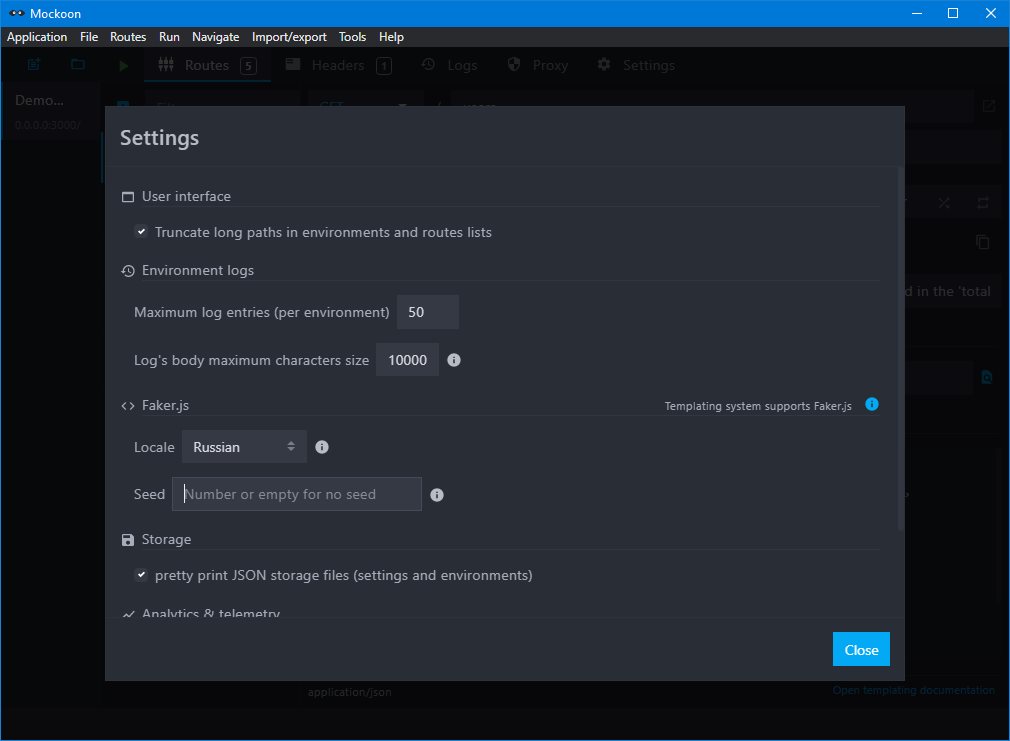The height and width of the screenshot is (741, 1010).
Task: Click blue info icon for Faker.js templating
Action: [872, 404]
